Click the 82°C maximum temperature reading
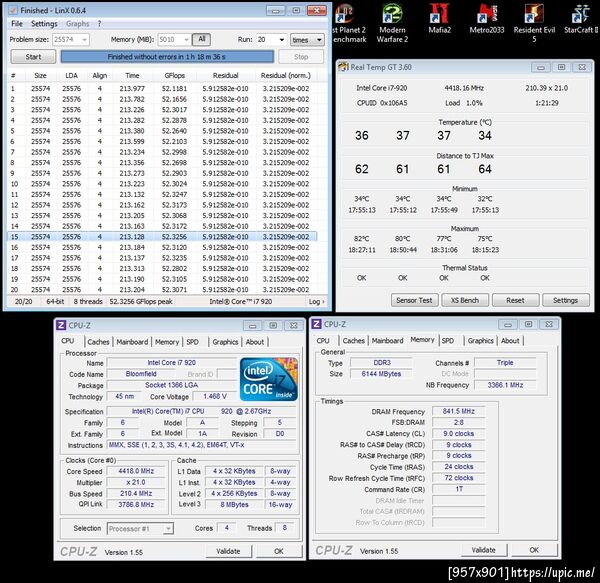 [x=362, y=239]
